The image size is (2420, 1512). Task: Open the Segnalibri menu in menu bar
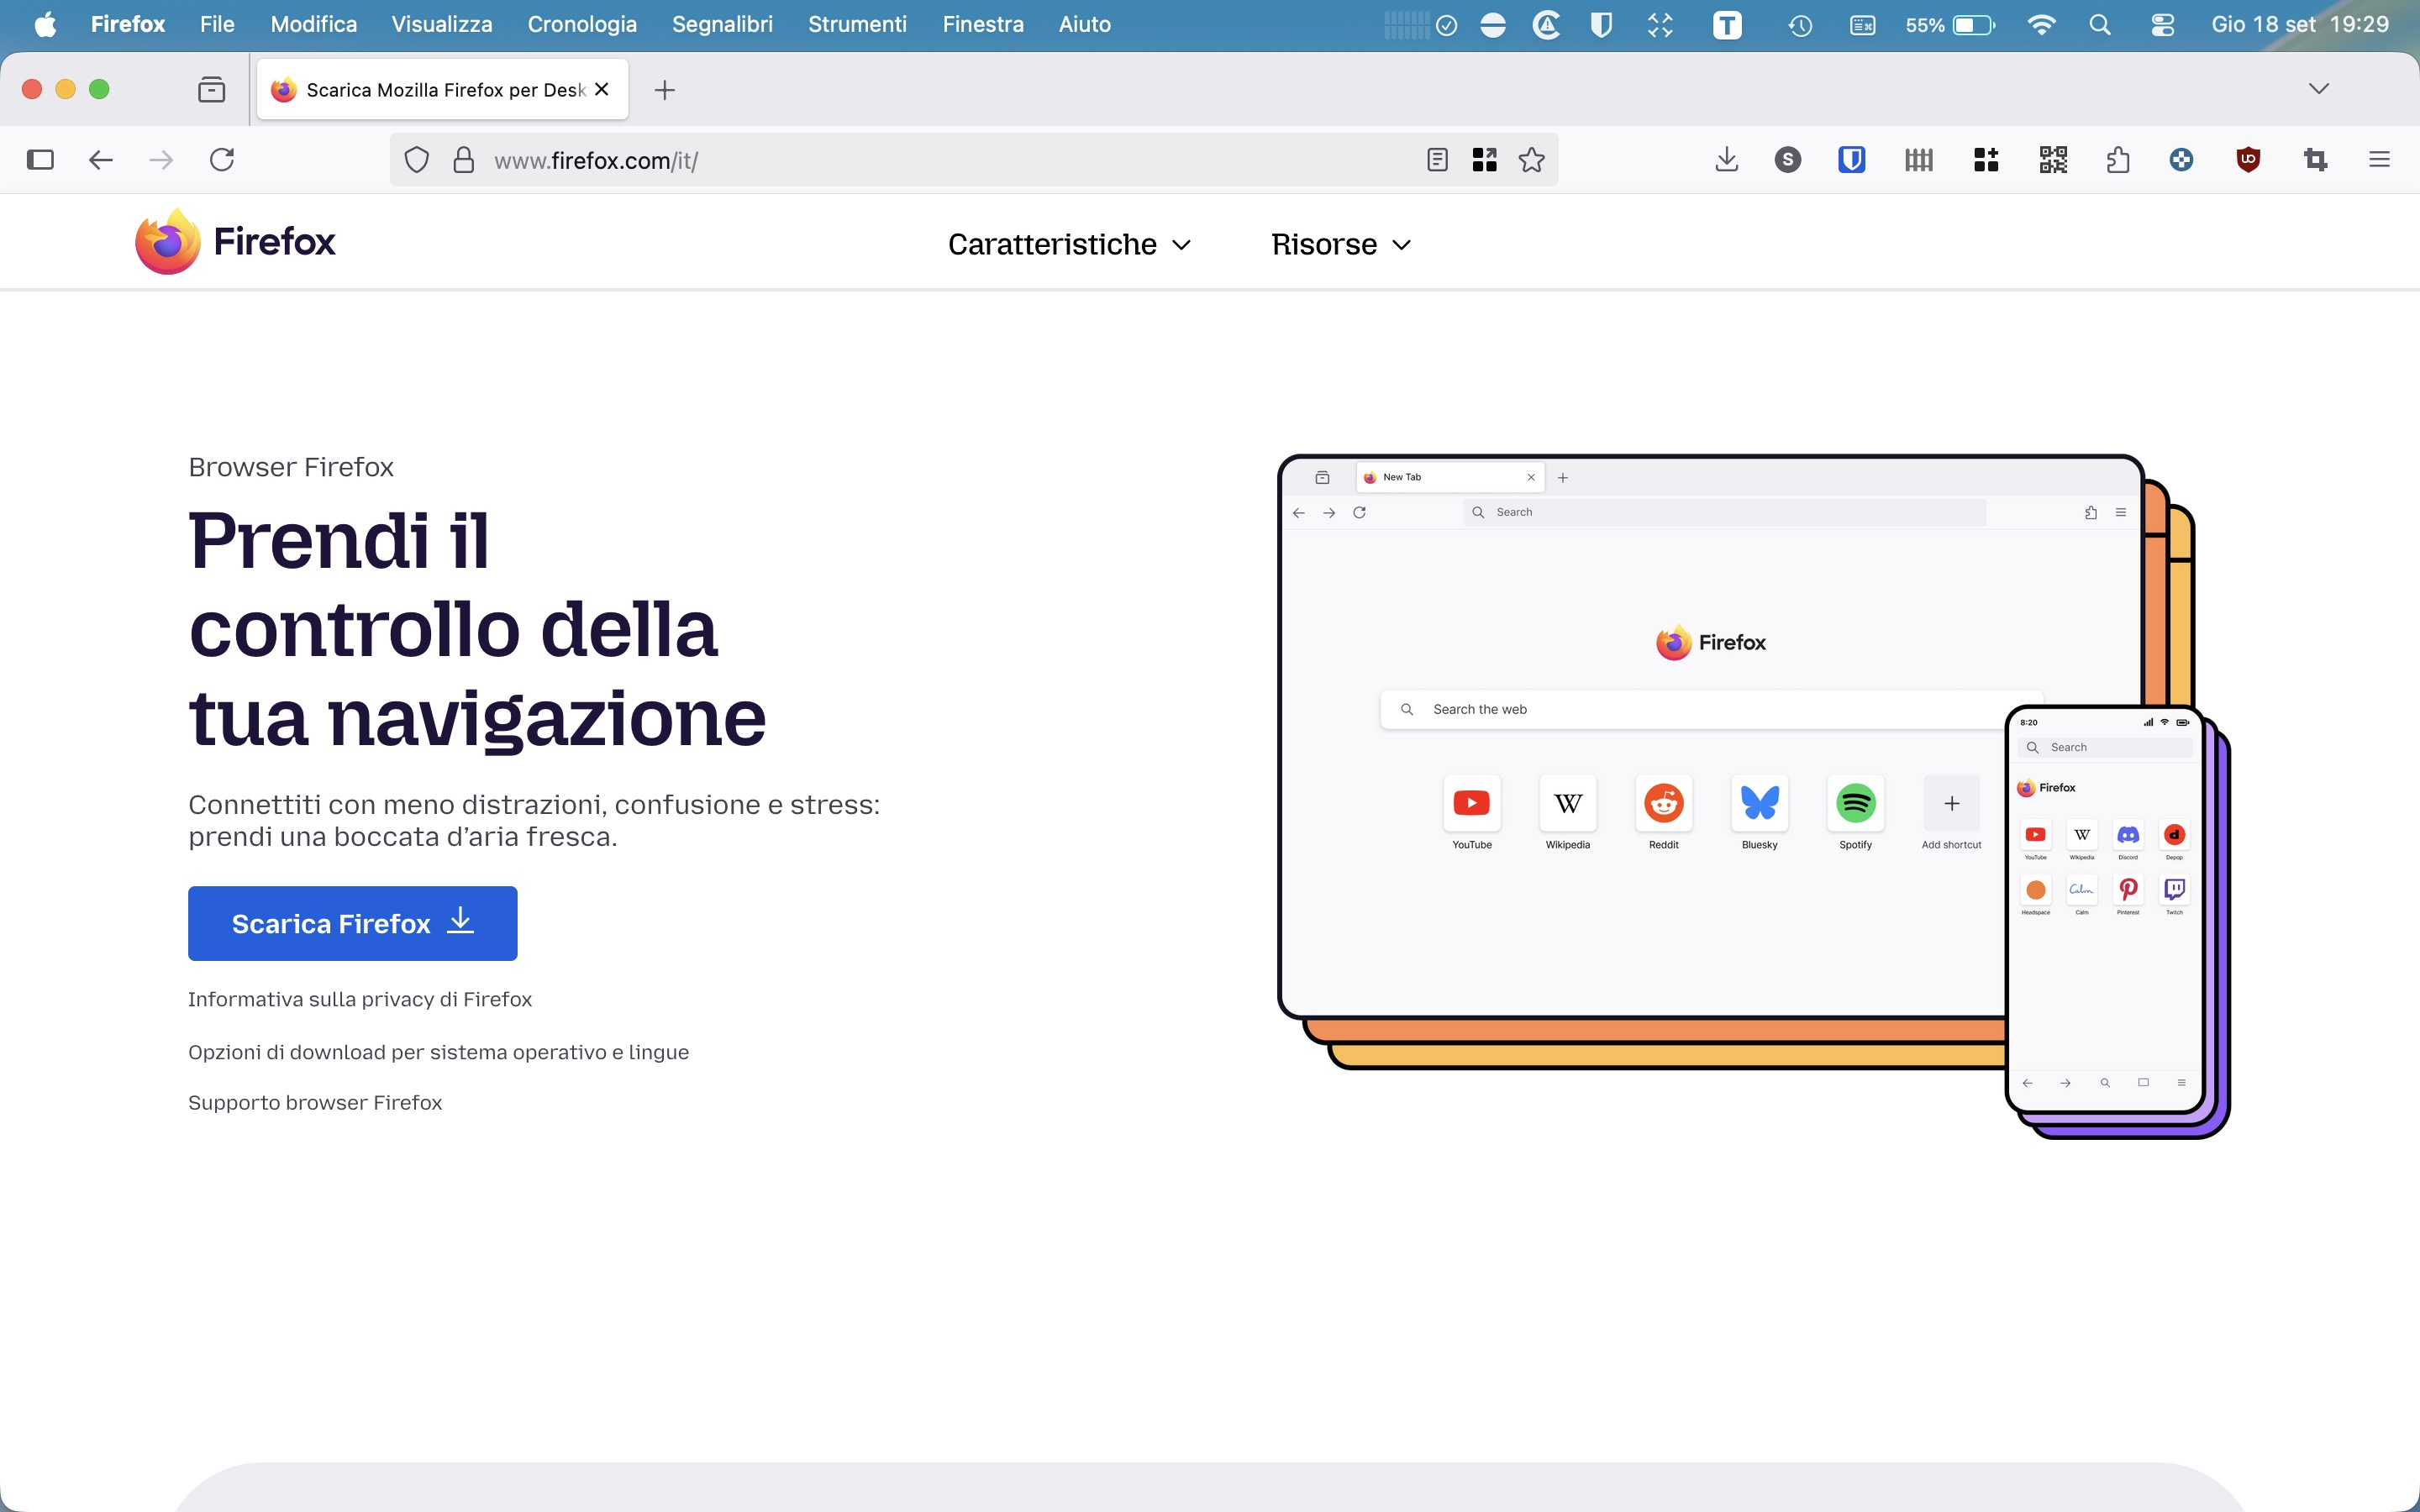722,25
